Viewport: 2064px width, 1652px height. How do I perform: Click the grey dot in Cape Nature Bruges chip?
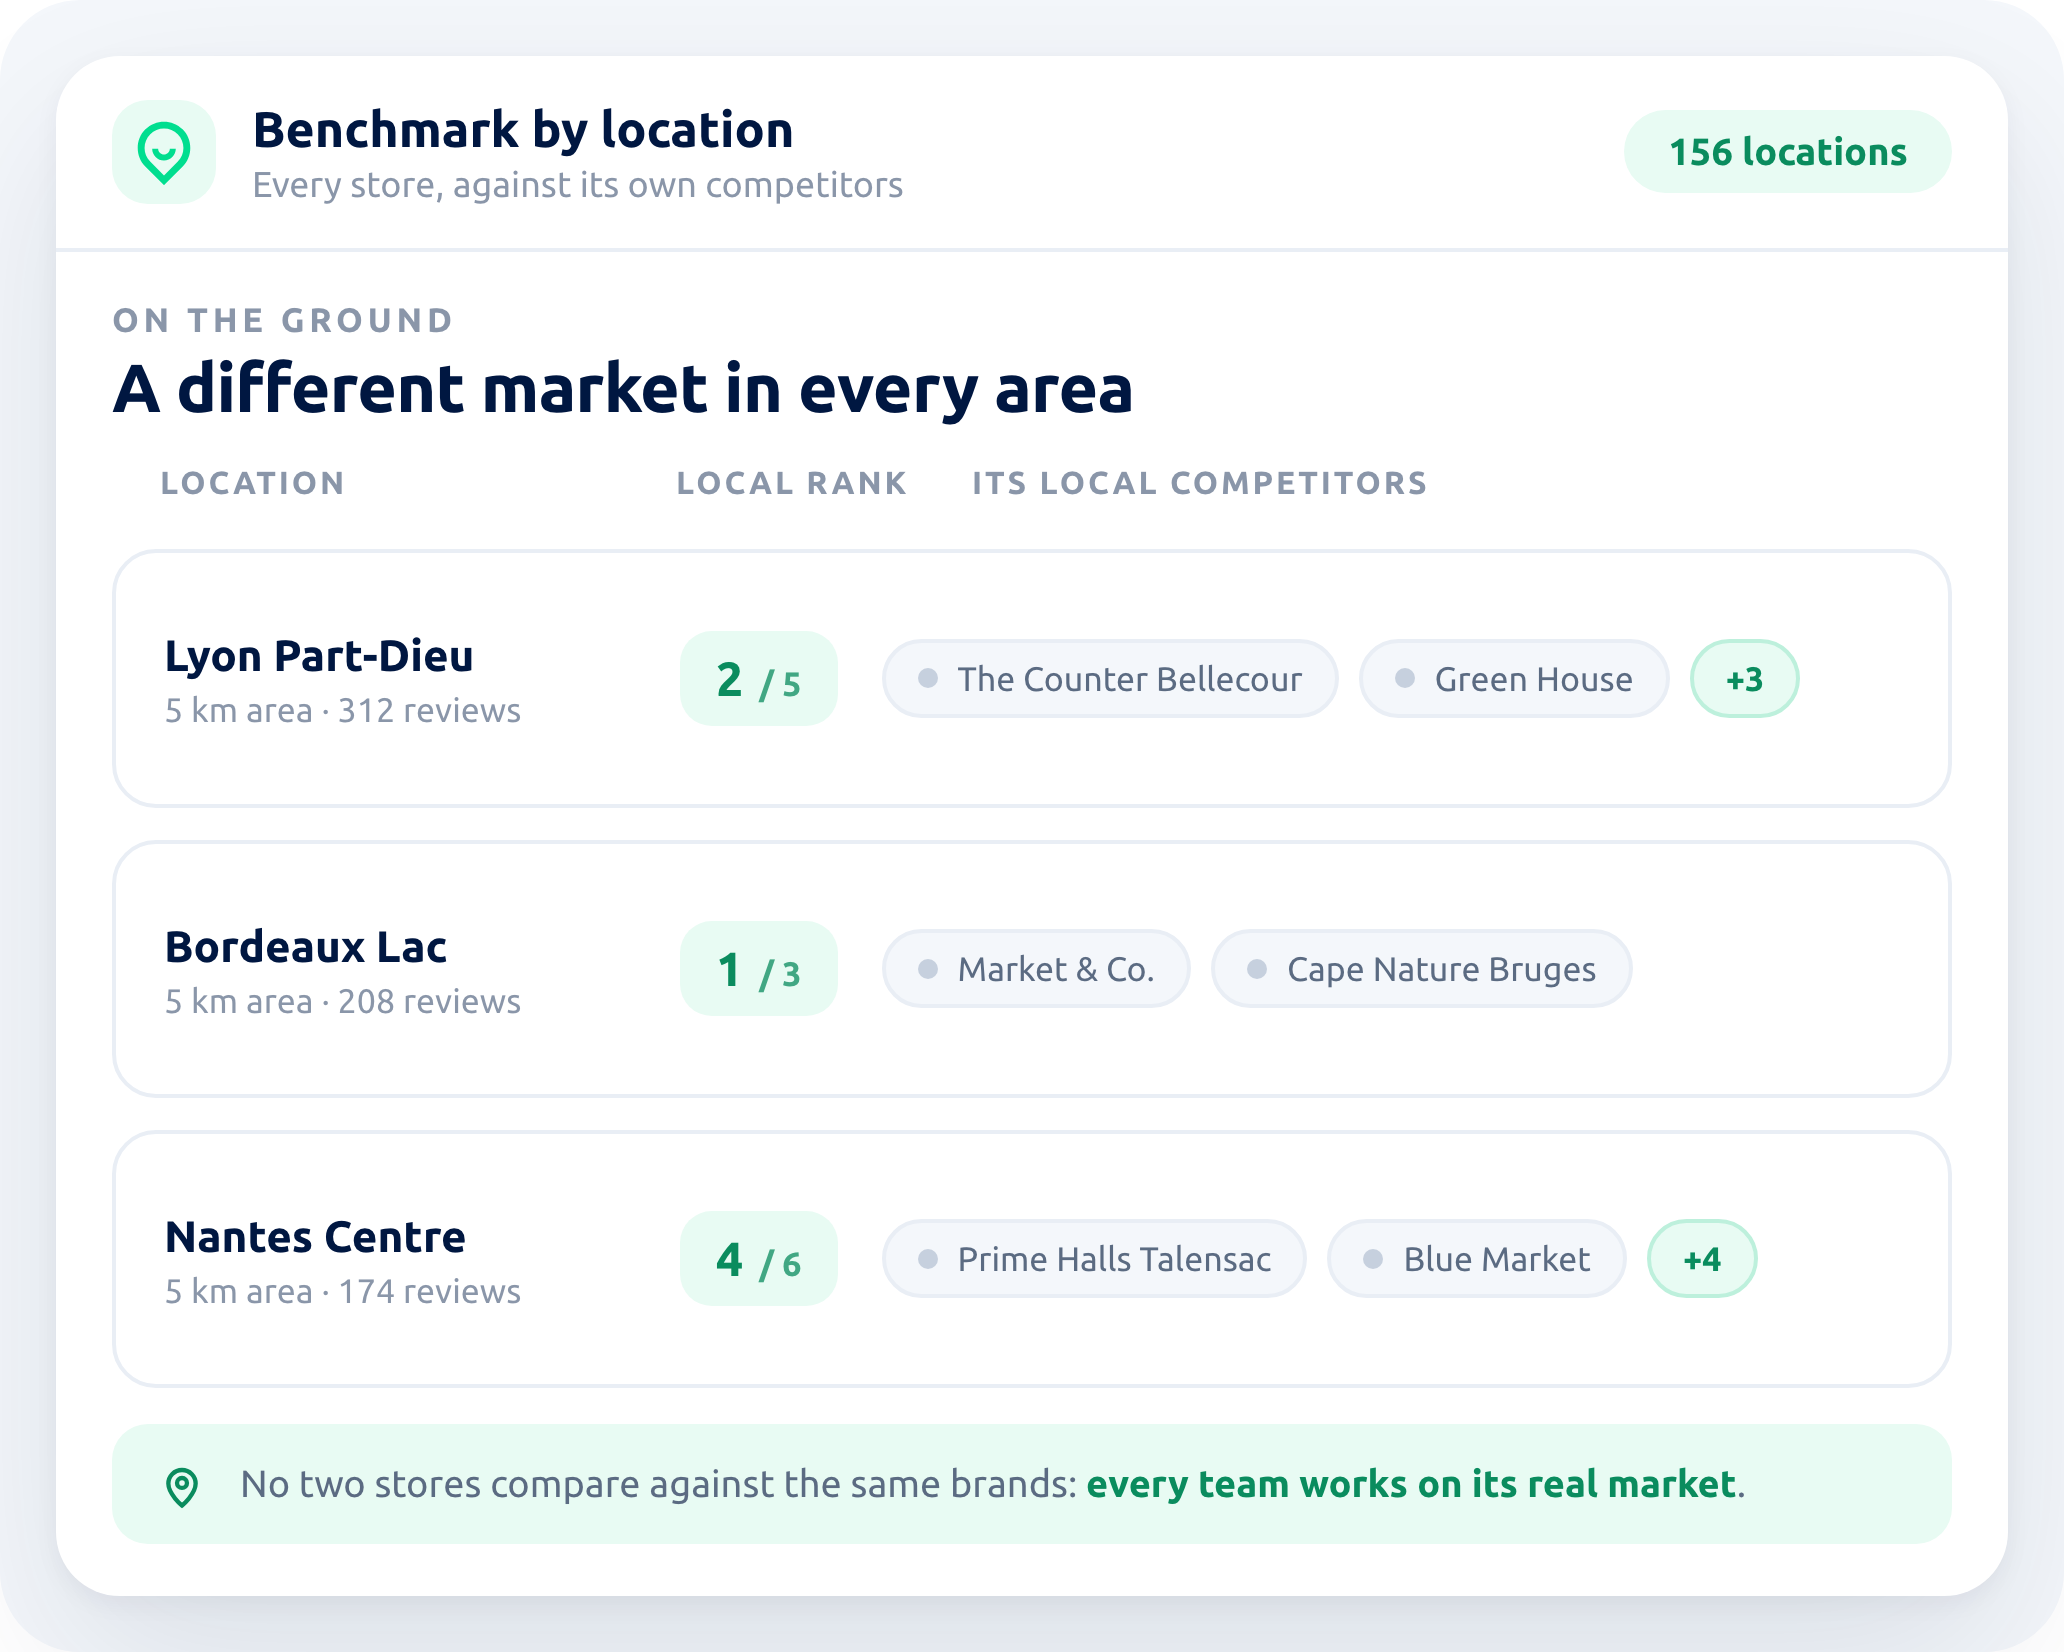(1257, 968)
